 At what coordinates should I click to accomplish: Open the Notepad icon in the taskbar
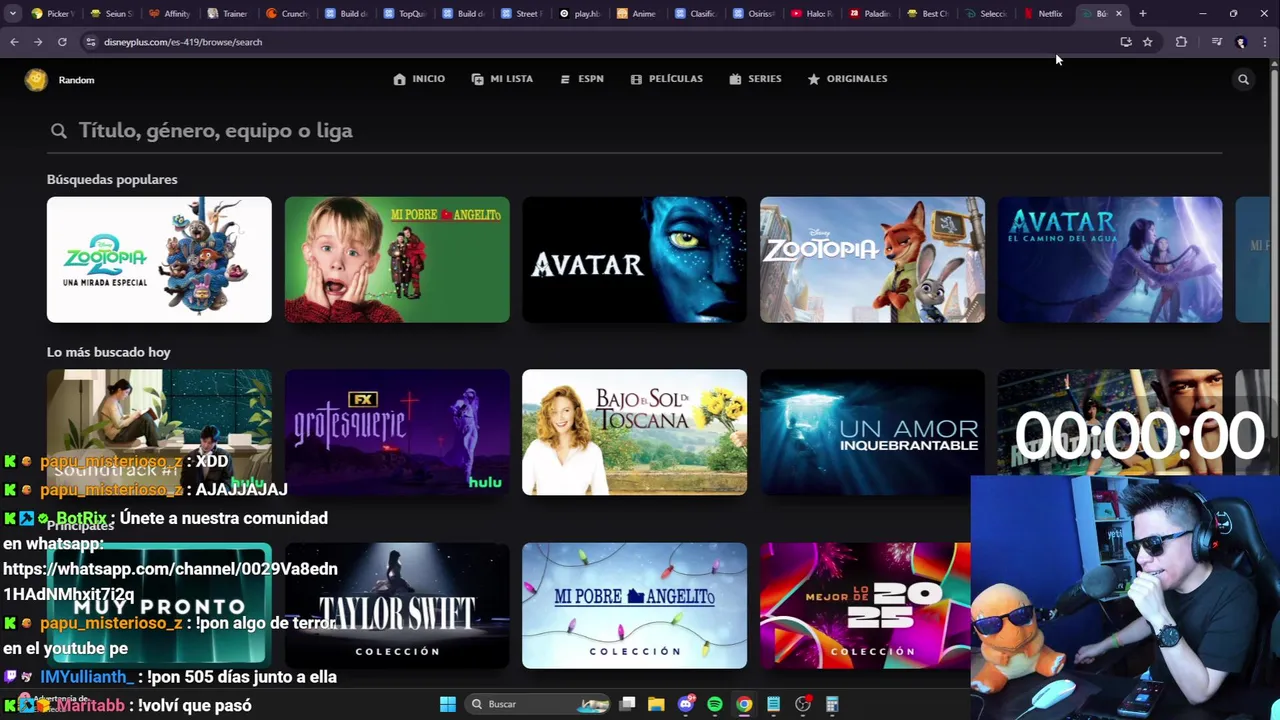pos(773,704)
